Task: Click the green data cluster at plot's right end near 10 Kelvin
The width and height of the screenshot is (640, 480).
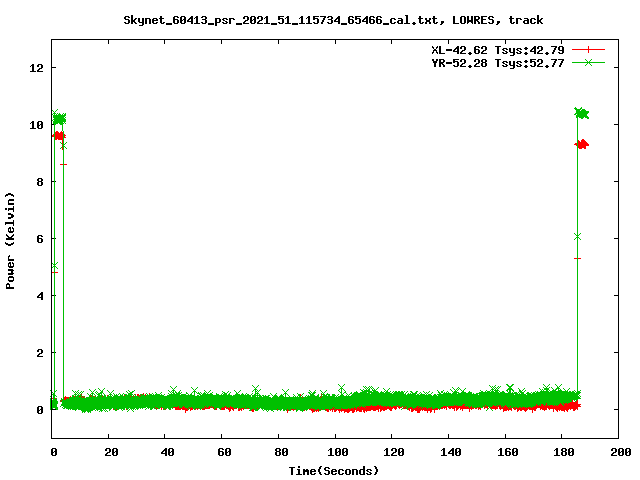Action: (581, 113)
